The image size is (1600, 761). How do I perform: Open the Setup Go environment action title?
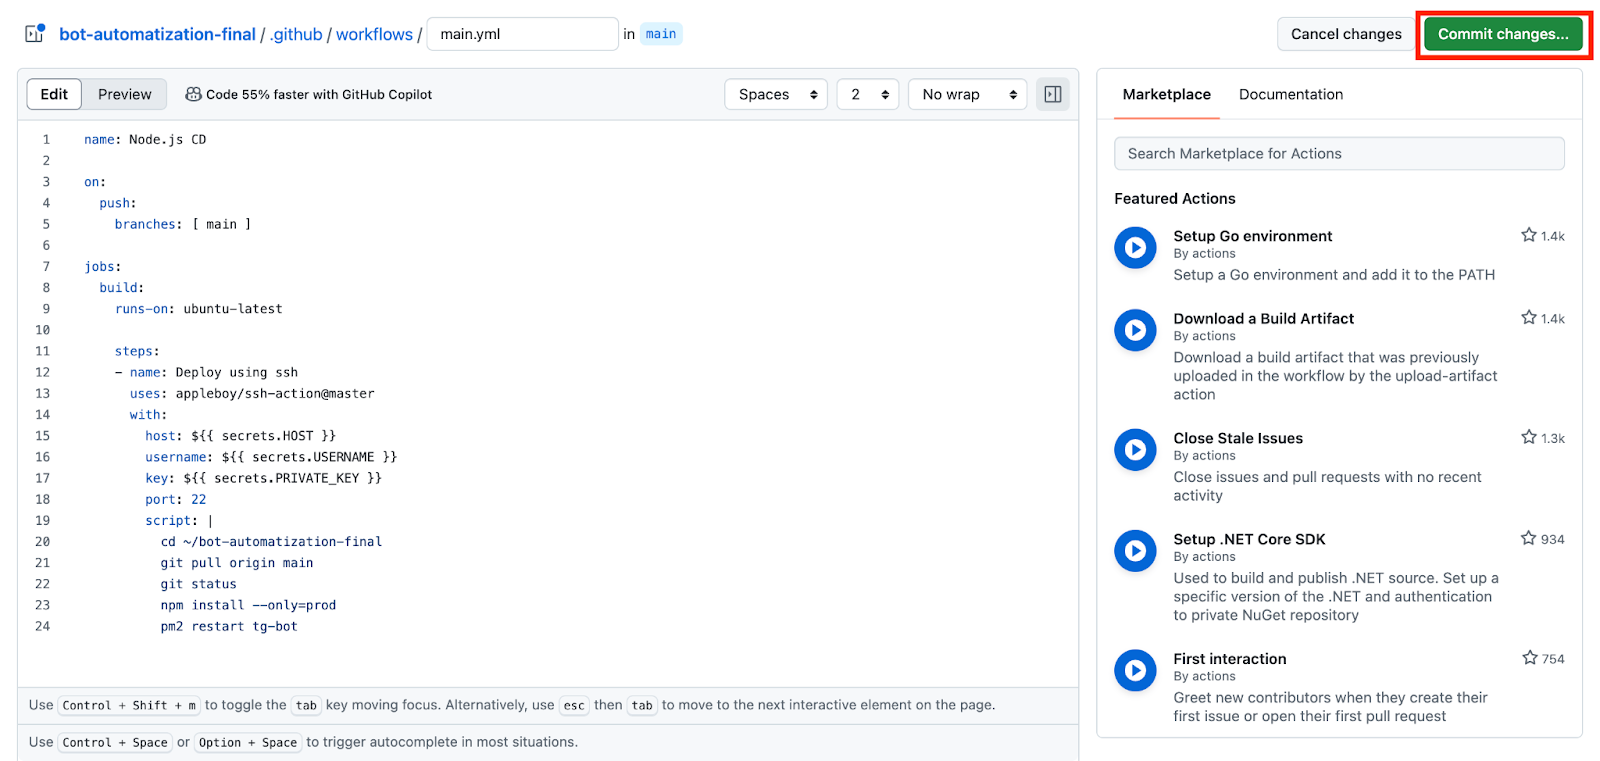tap(1252, 236)
